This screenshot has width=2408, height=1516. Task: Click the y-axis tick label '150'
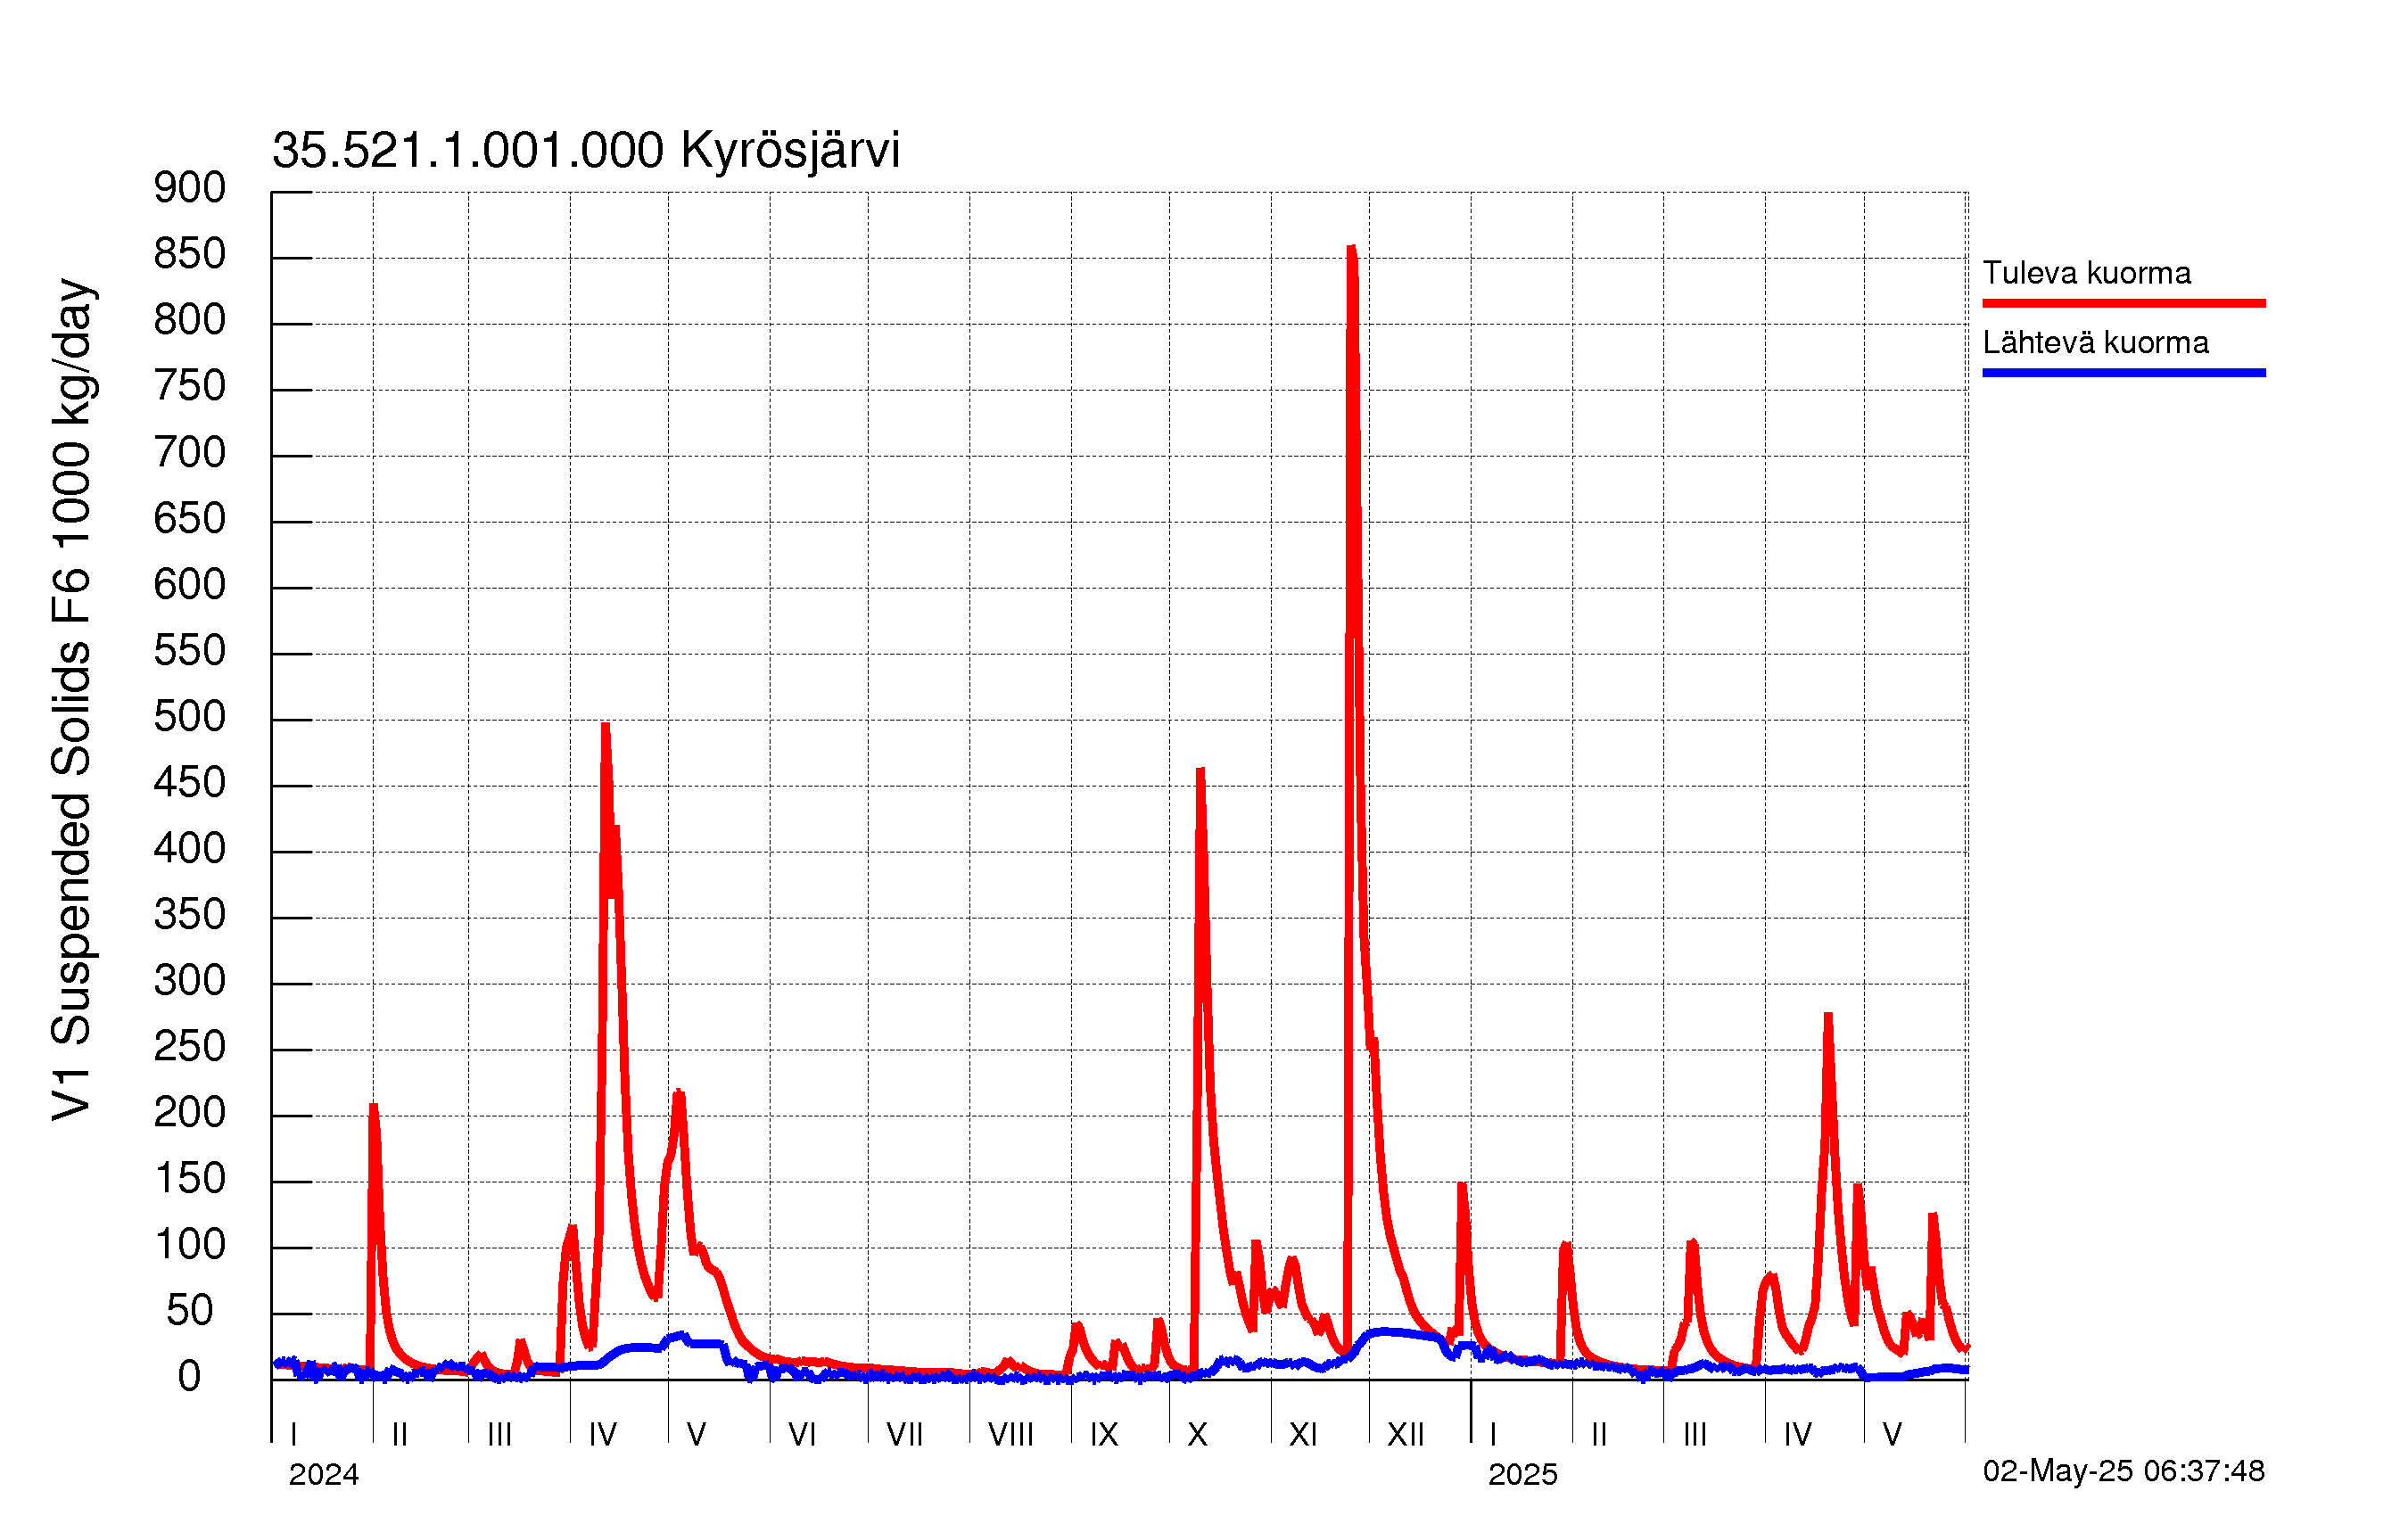pyautogui.click(x=189, y=1179)
